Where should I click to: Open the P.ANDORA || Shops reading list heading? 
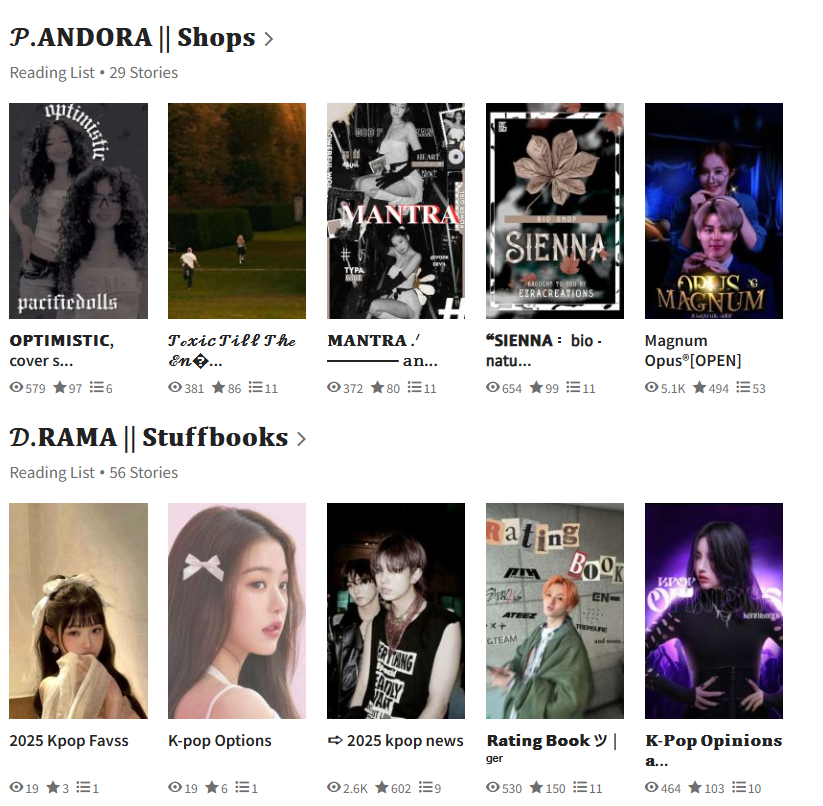(x=133, y=38)
